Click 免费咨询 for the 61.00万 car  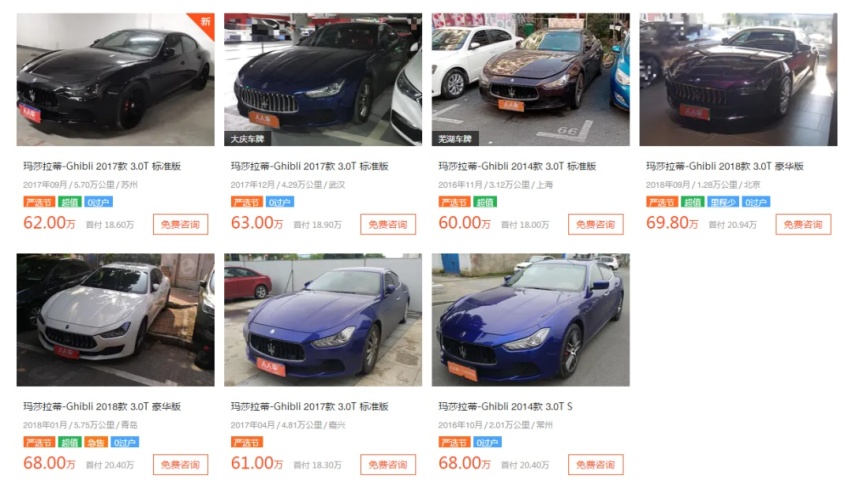pyautogui.click(x=388, y=465)
